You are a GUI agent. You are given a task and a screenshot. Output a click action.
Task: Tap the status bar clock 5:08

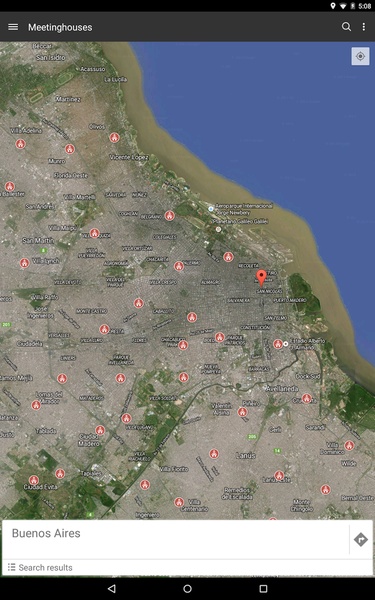pyautogui.click(x=365, y=6)
